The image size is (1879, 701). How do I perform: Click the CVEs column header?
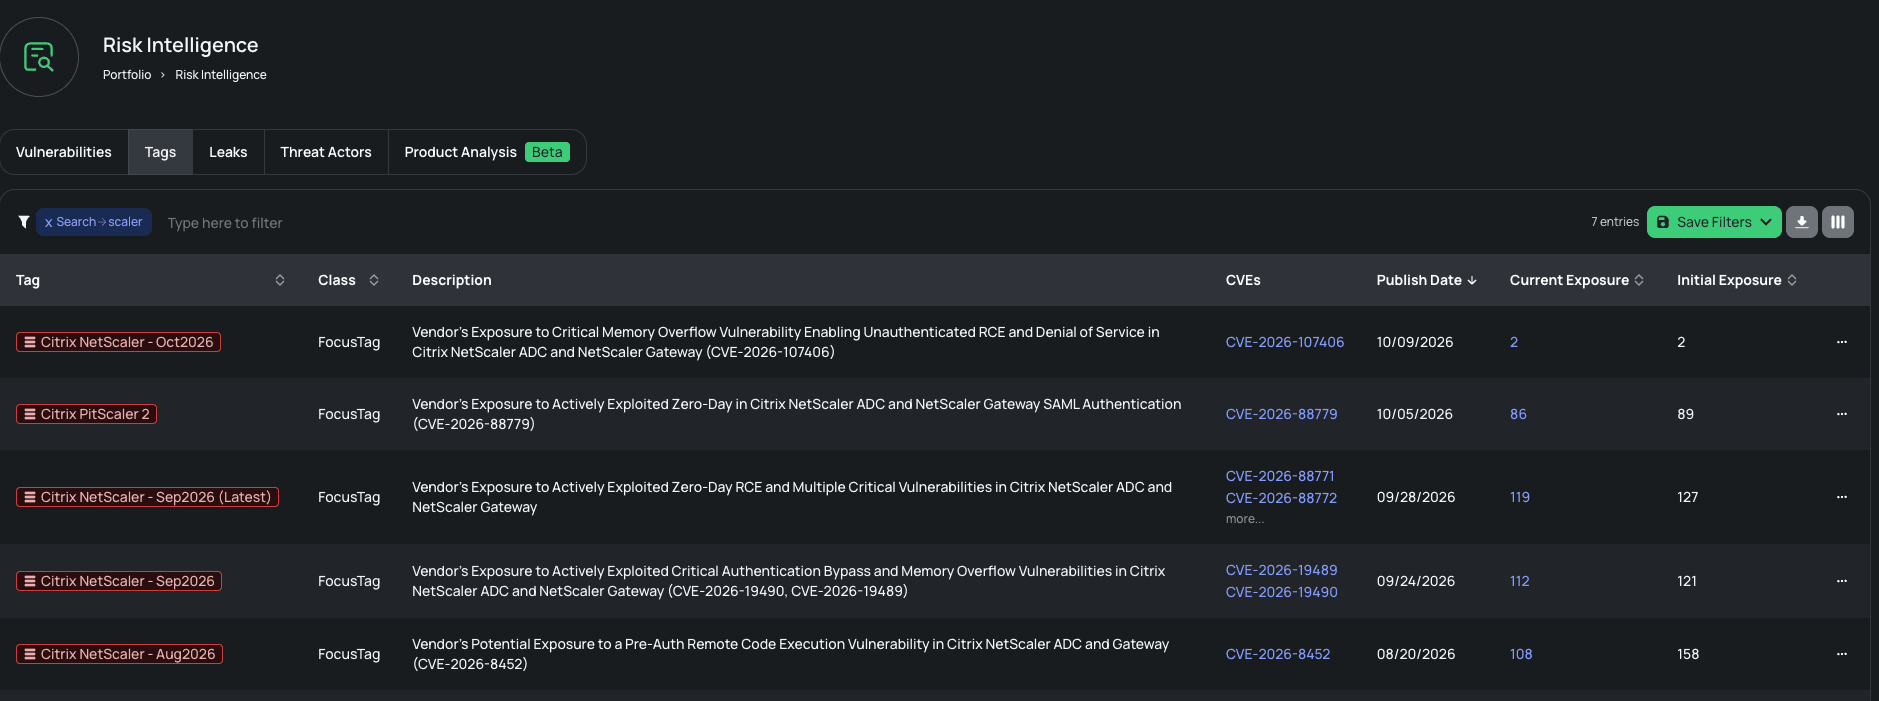1243,280
